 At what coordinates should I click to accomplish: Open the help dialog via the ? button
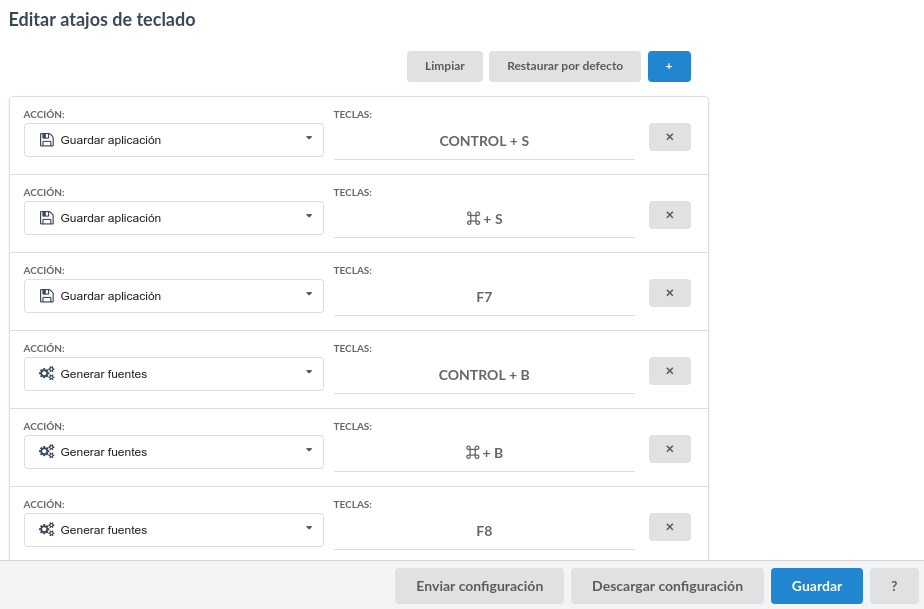click(895, 586)
